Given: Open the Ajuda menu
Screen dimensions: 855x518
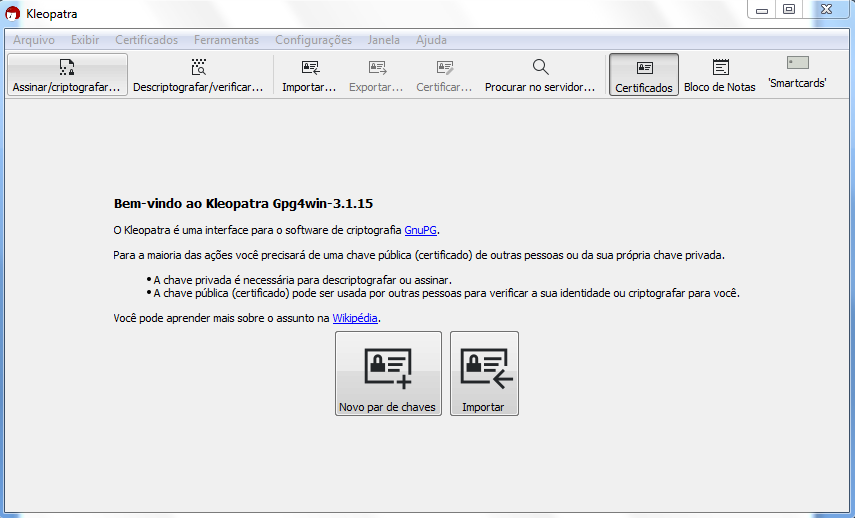Looking at the screenshot, I should [431, 40].
